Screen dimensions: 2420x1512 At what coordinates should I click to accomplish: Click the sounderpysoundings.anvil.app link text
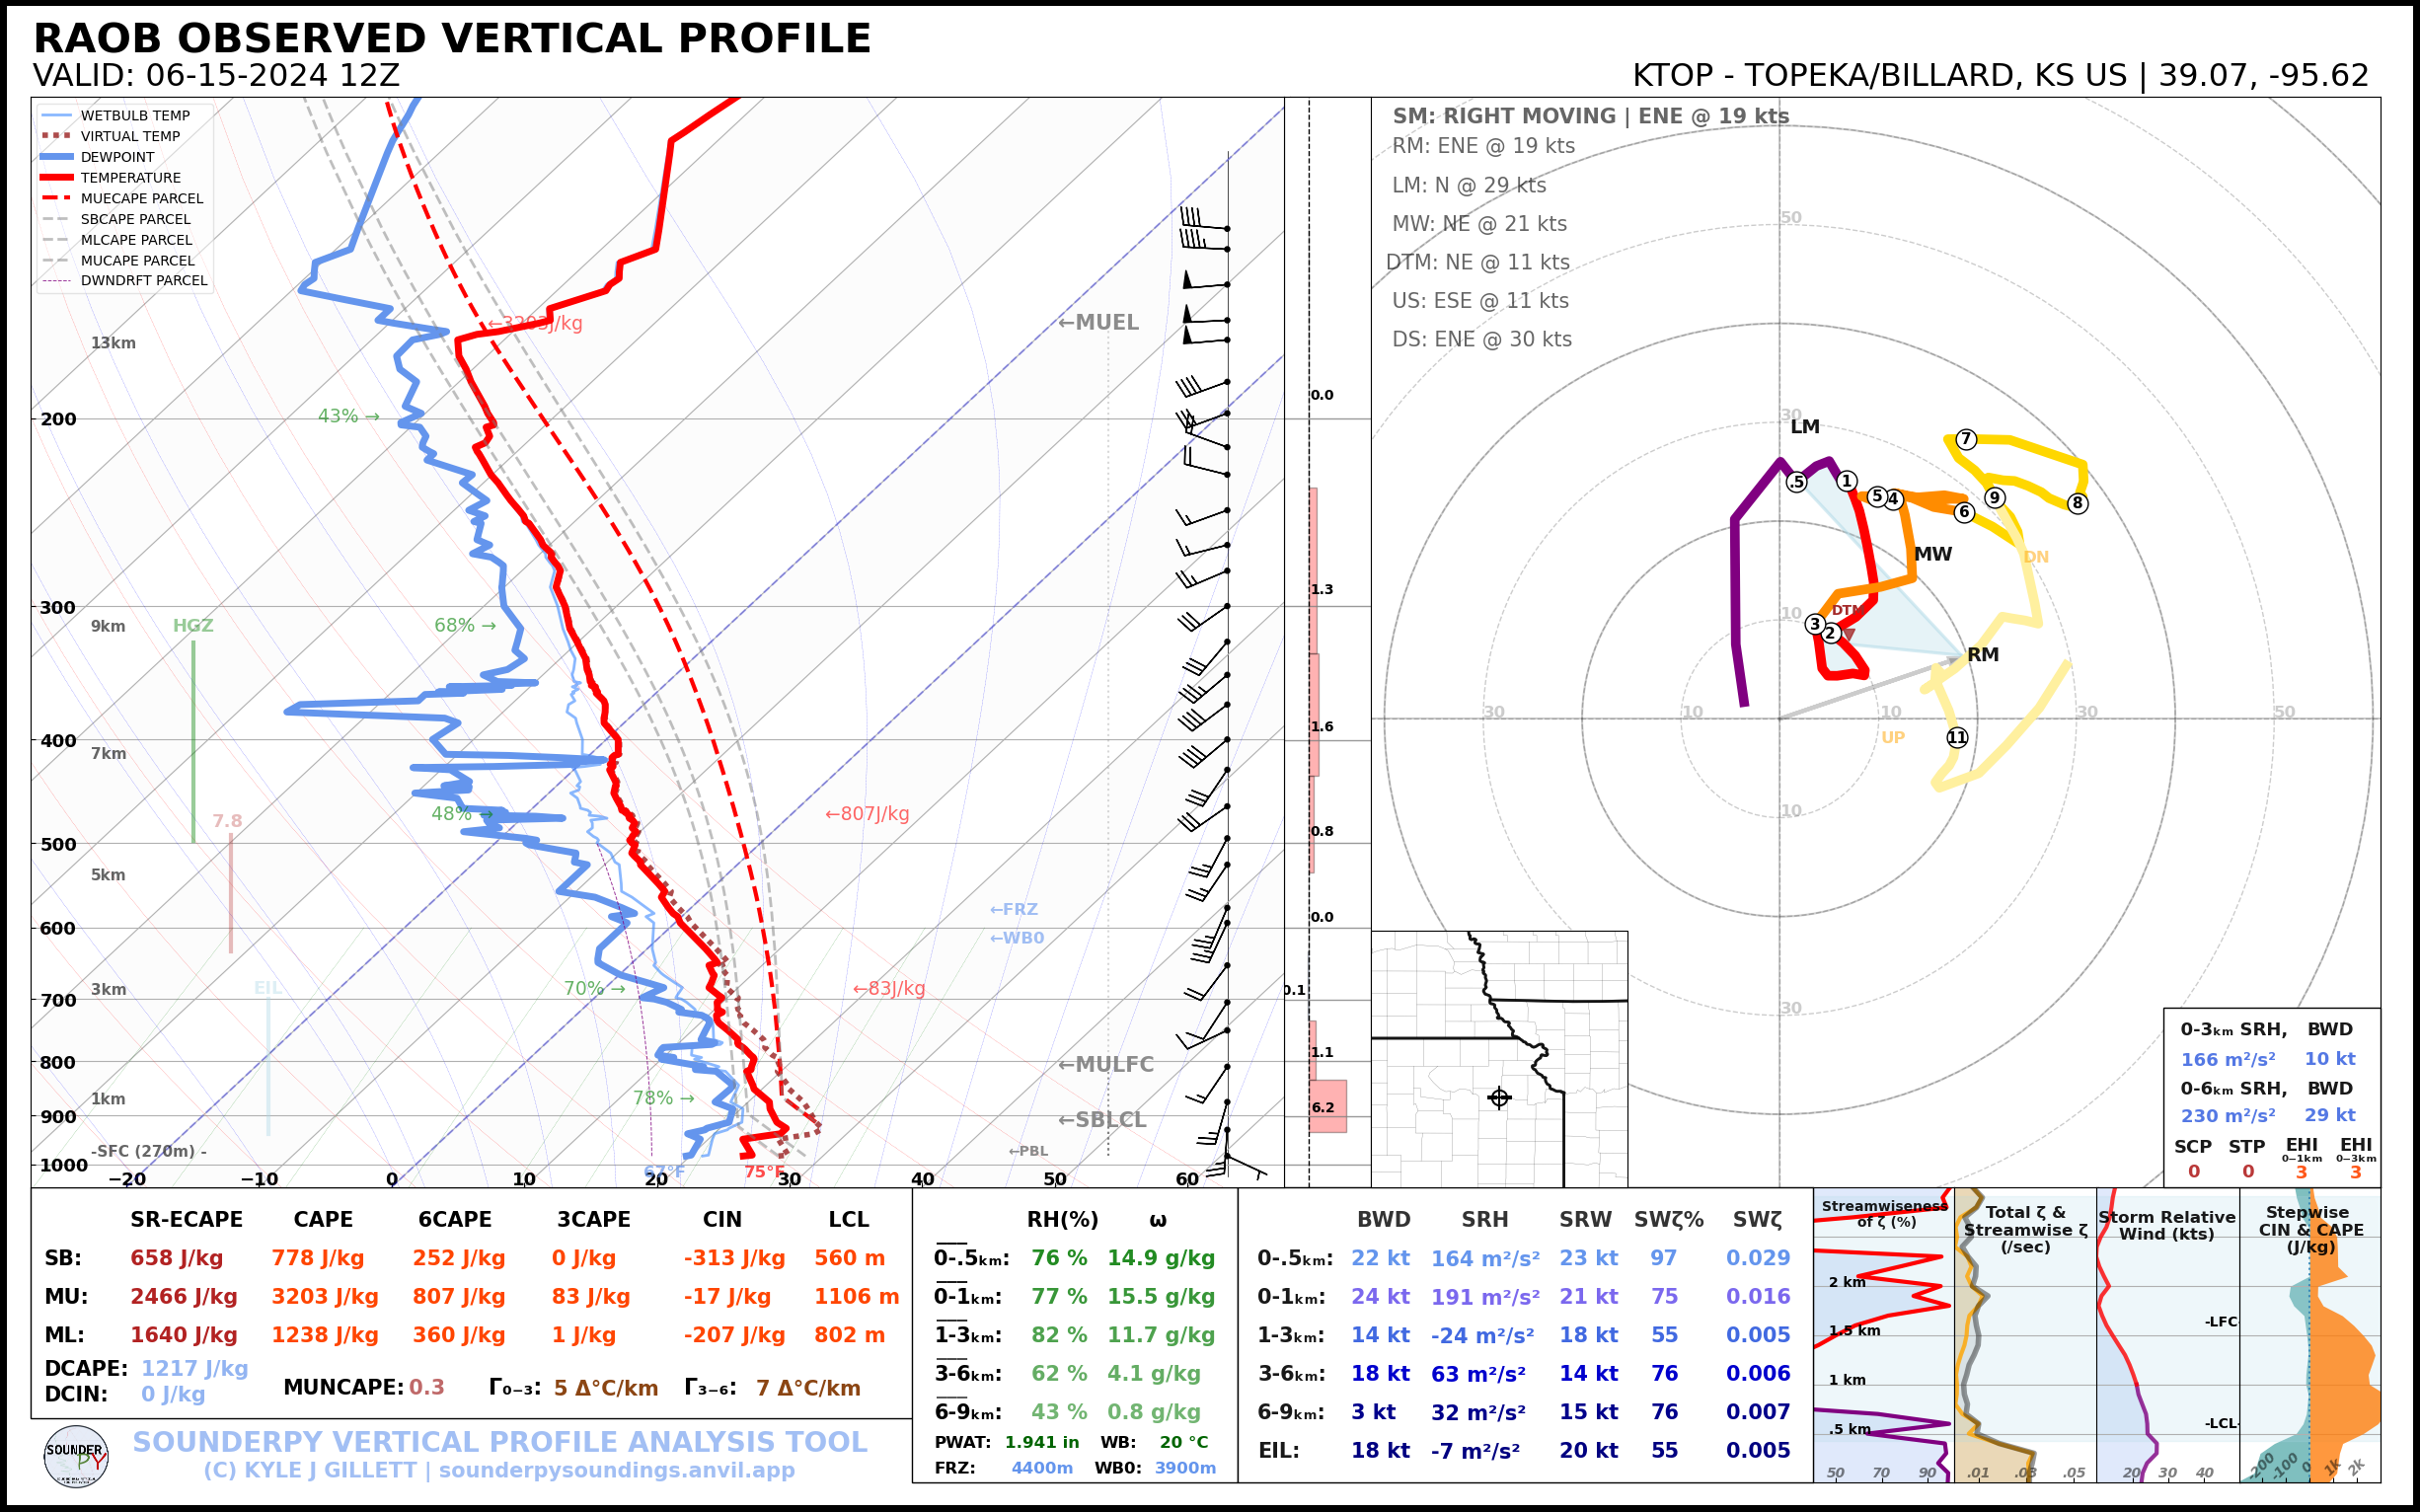click(616, 1471)
